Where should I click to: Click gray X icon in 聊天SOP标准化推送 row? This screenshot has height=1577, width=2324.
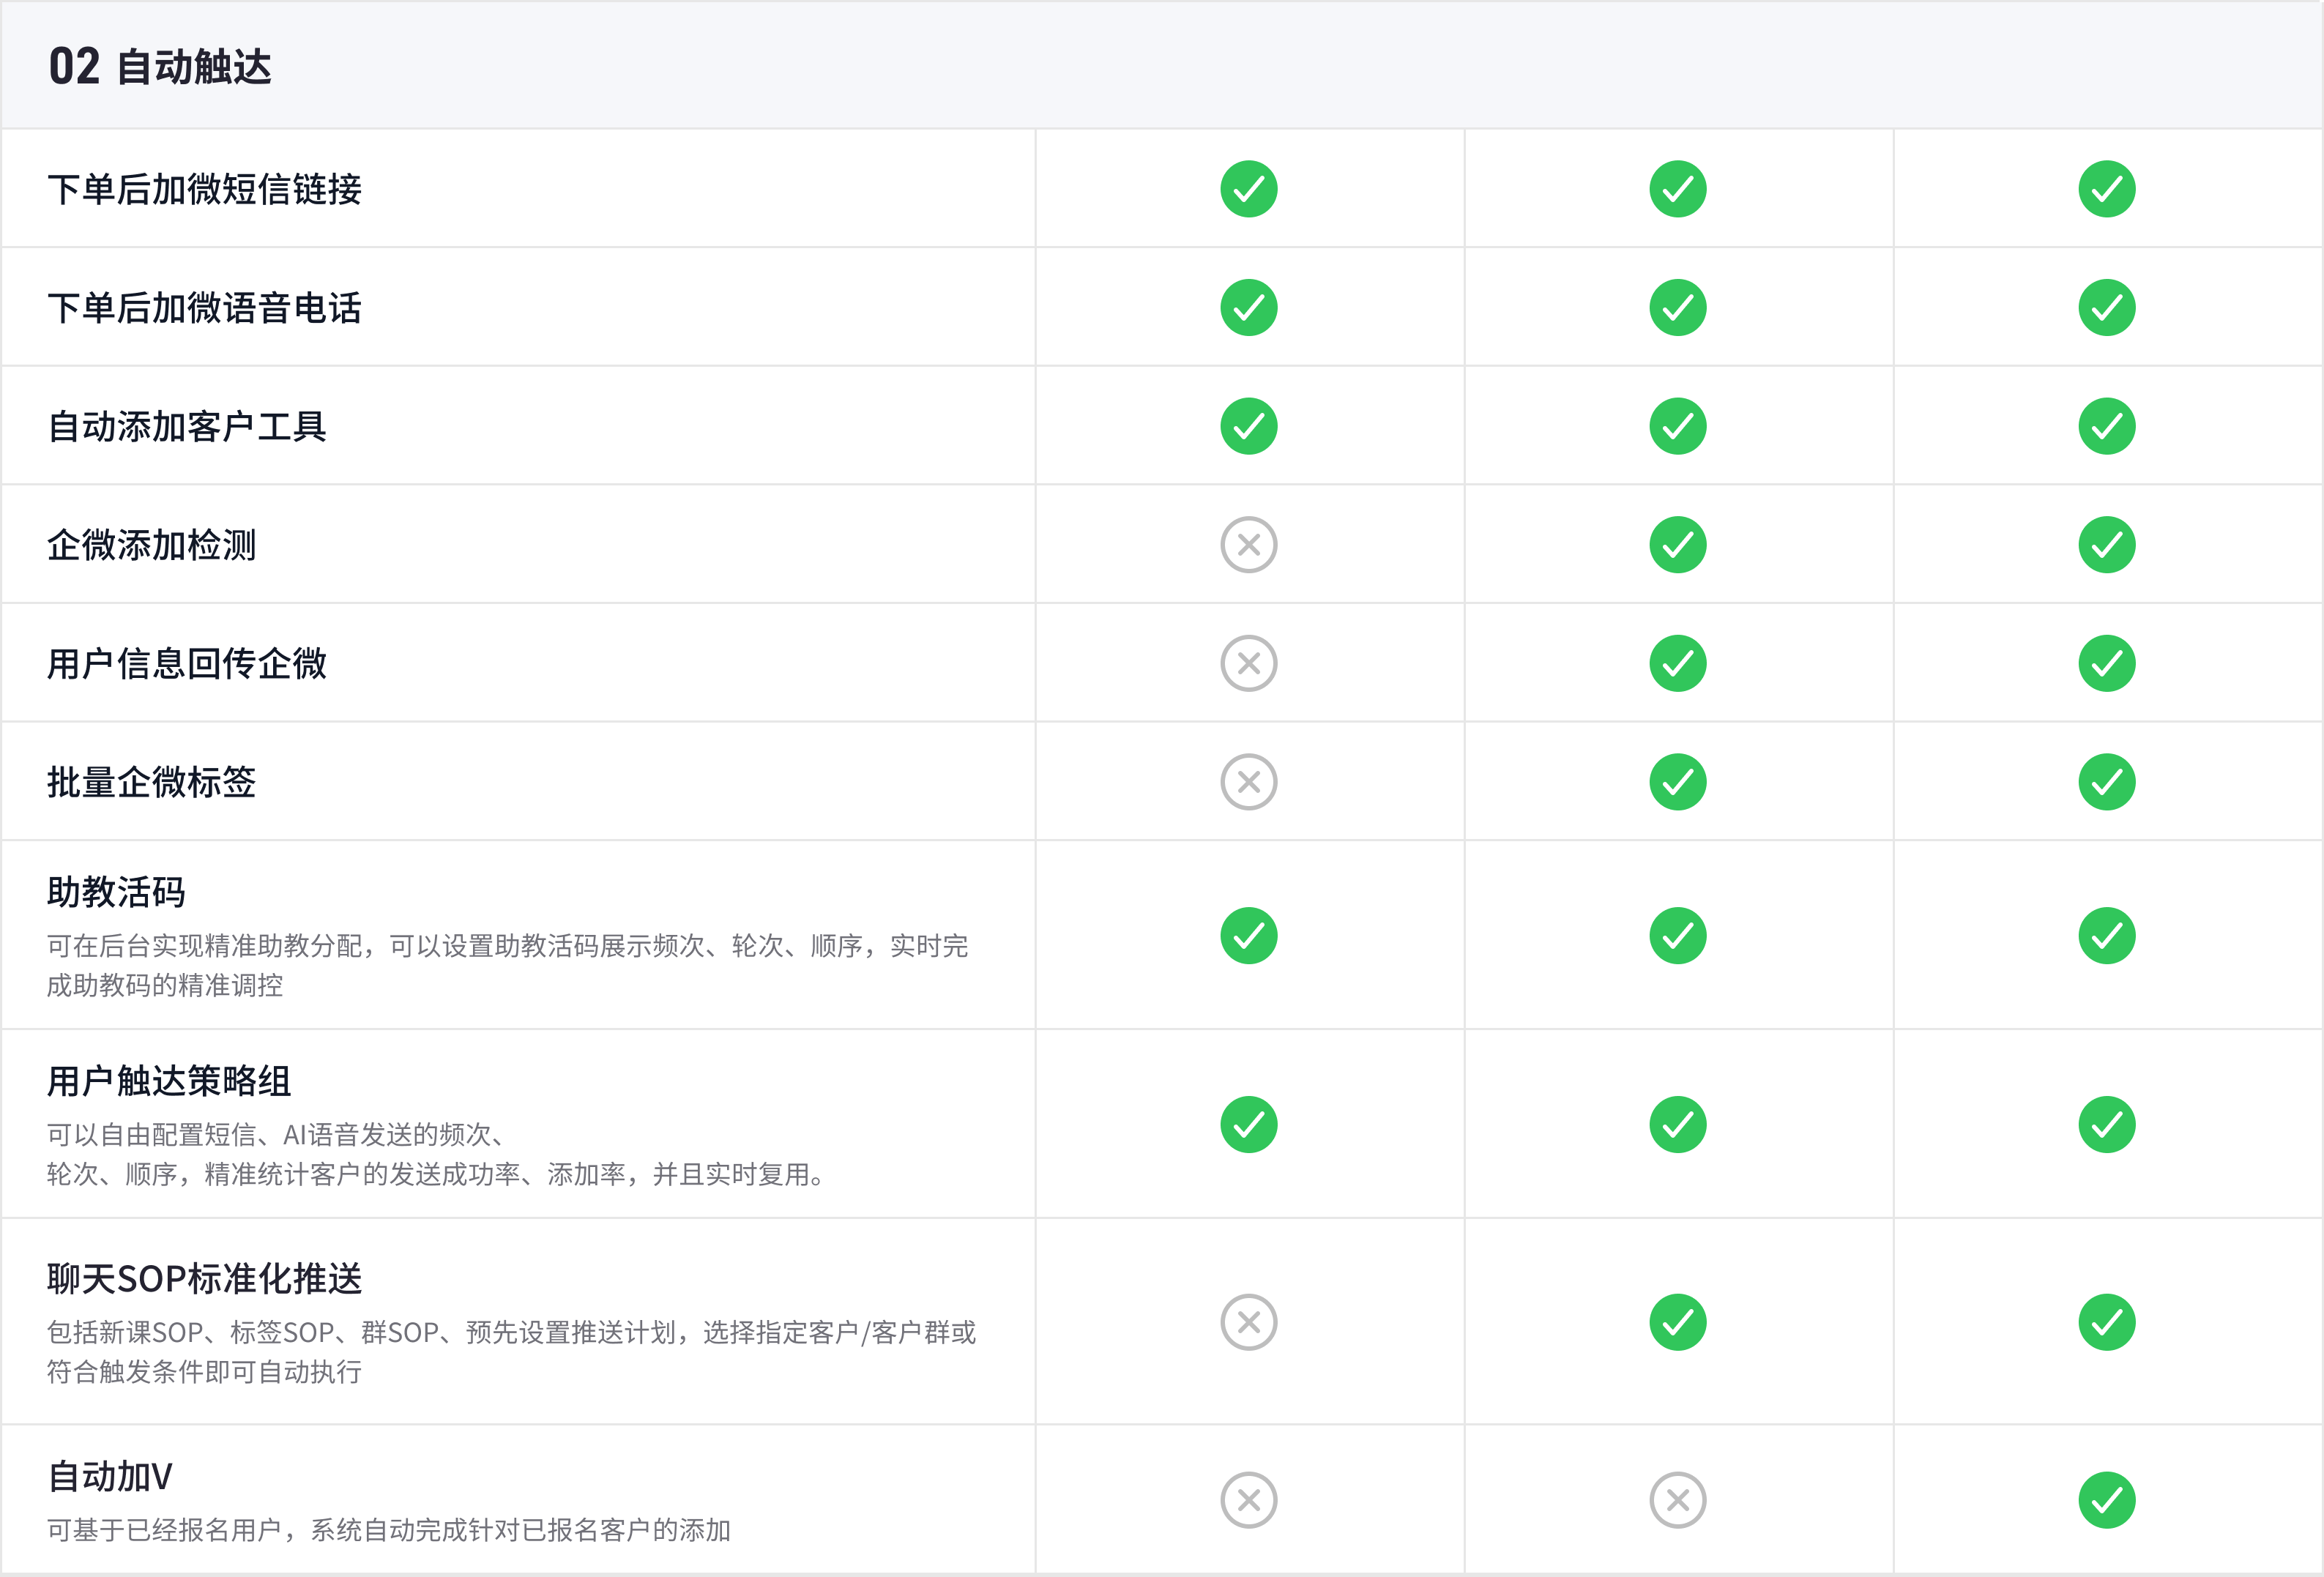coord(1248,1322)
